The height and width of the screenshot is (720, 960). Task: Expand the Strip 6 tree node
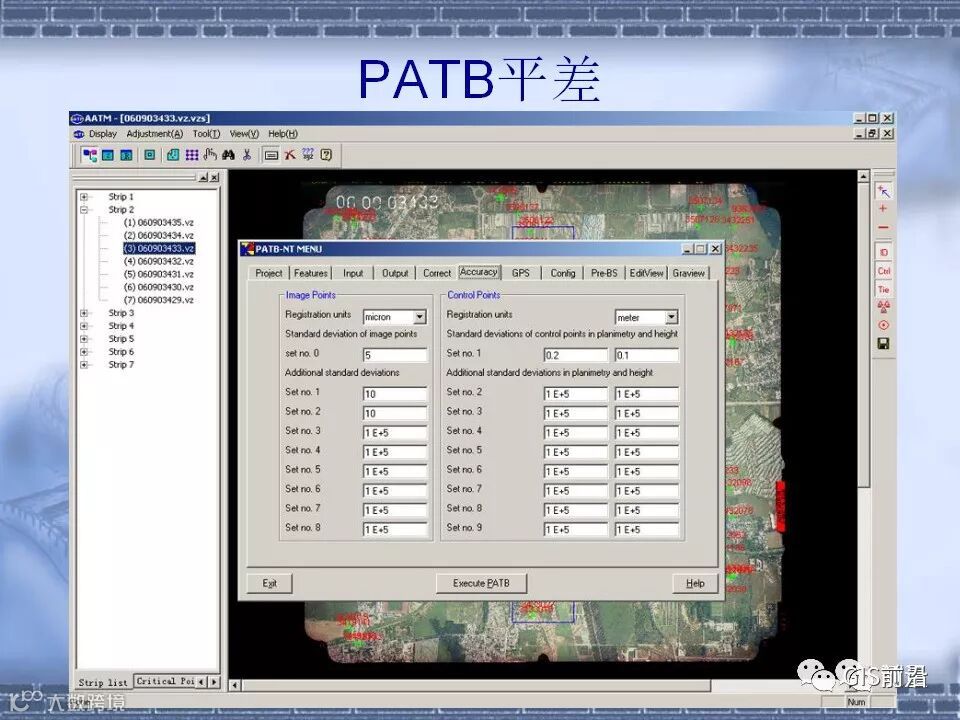(x=84, y=351)
